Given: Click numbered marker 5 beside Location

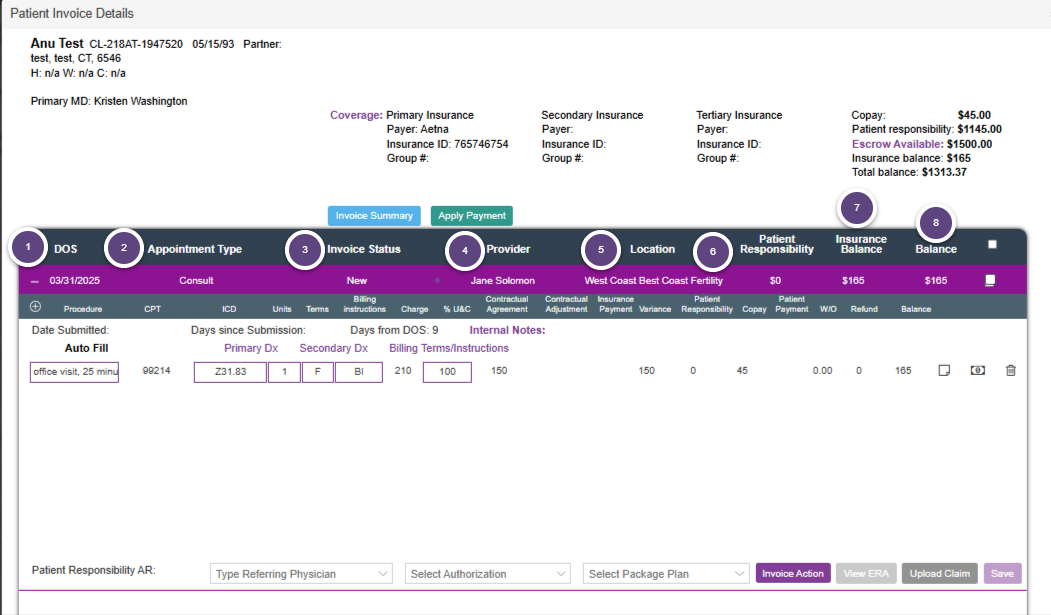Looking at the screenshot, I should point(601,249).
